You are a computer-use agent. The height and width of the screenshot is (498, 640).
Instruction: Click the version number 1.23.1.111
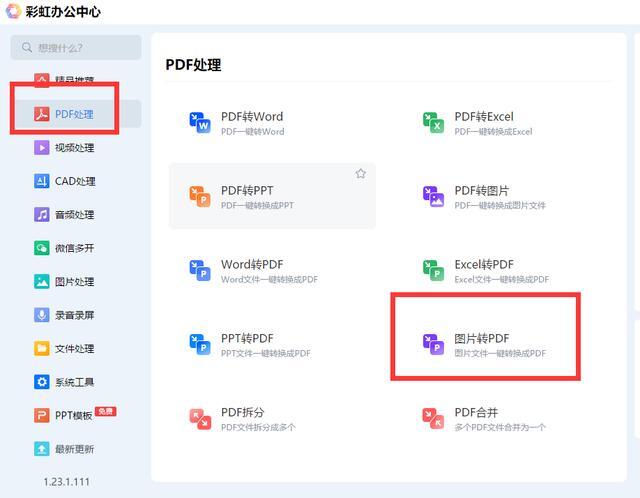(67, 482)
